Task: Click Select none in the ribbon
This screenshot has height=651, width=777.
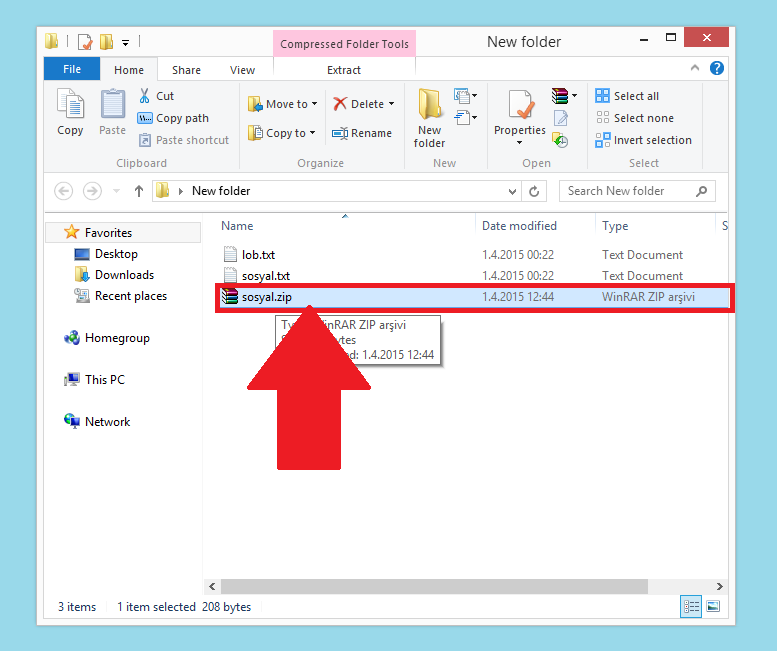Action: click(x=635, y=118)
